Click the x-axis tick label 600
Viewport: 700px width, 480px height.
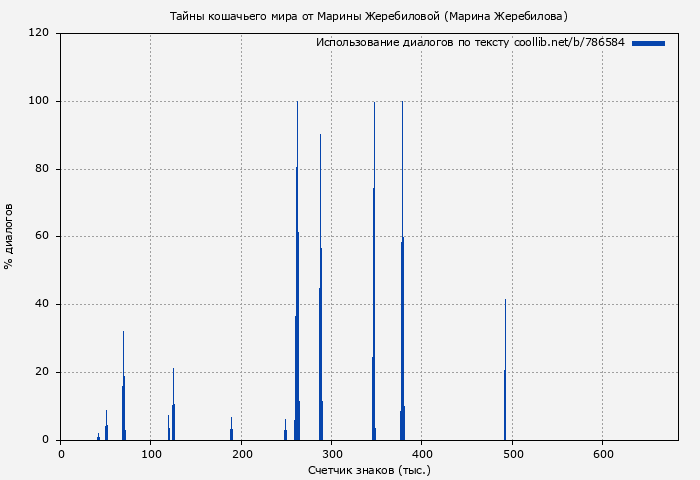(602, 454)
